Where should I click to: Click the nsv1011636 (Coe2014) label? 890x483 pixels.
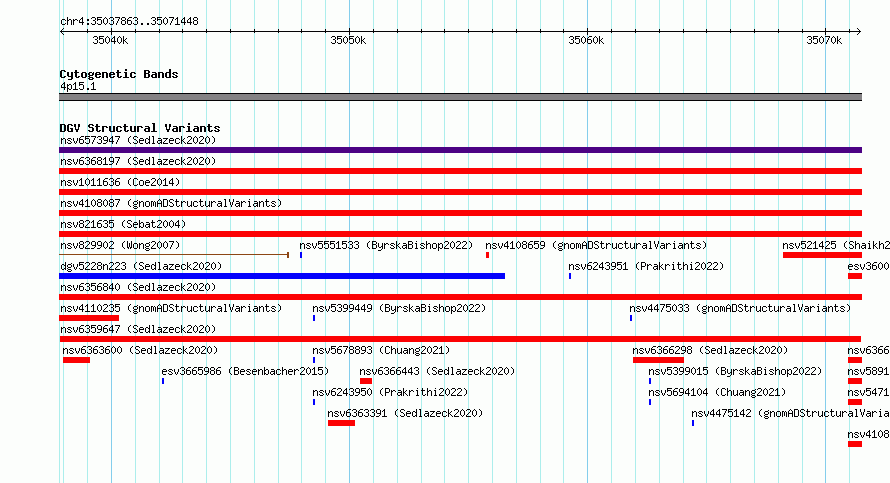pyautogui.click(x=120, y=182)
